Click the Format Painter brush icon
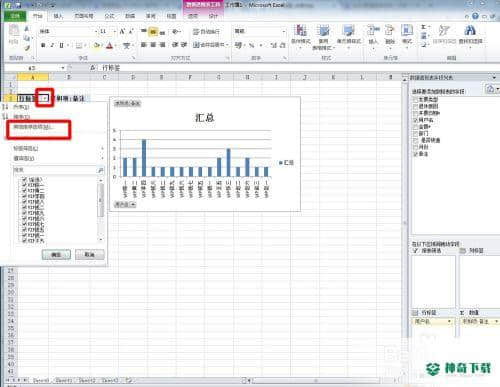500x387 pixels. (27, 48)
